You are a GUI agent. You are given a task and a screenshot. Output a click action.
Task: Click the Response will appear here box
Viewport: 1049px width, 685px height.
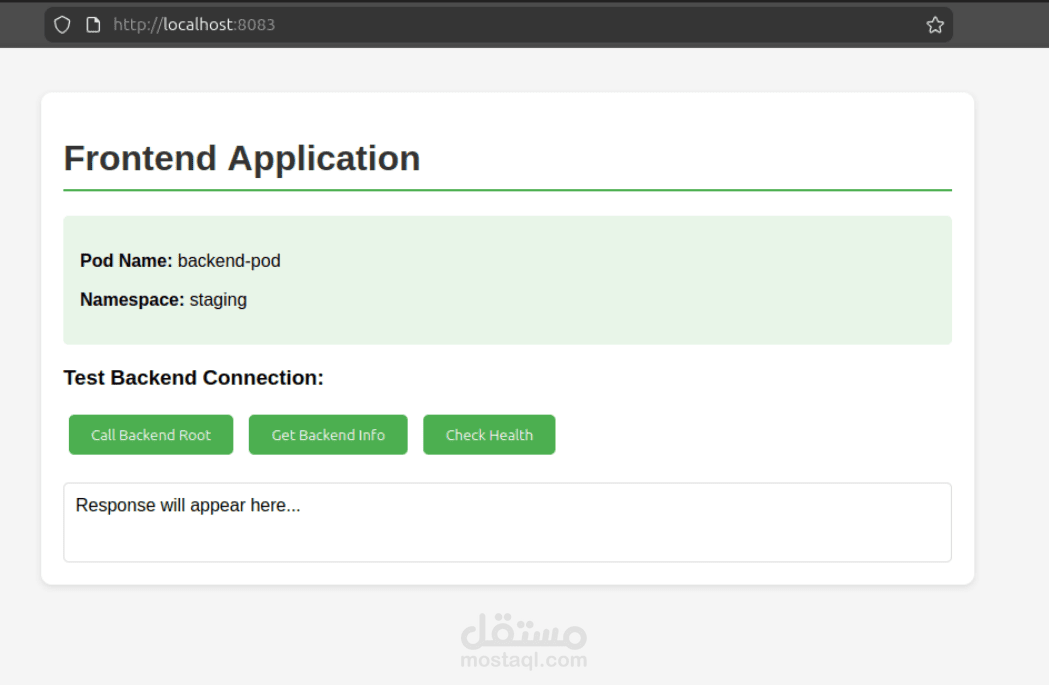click(508, 522)
